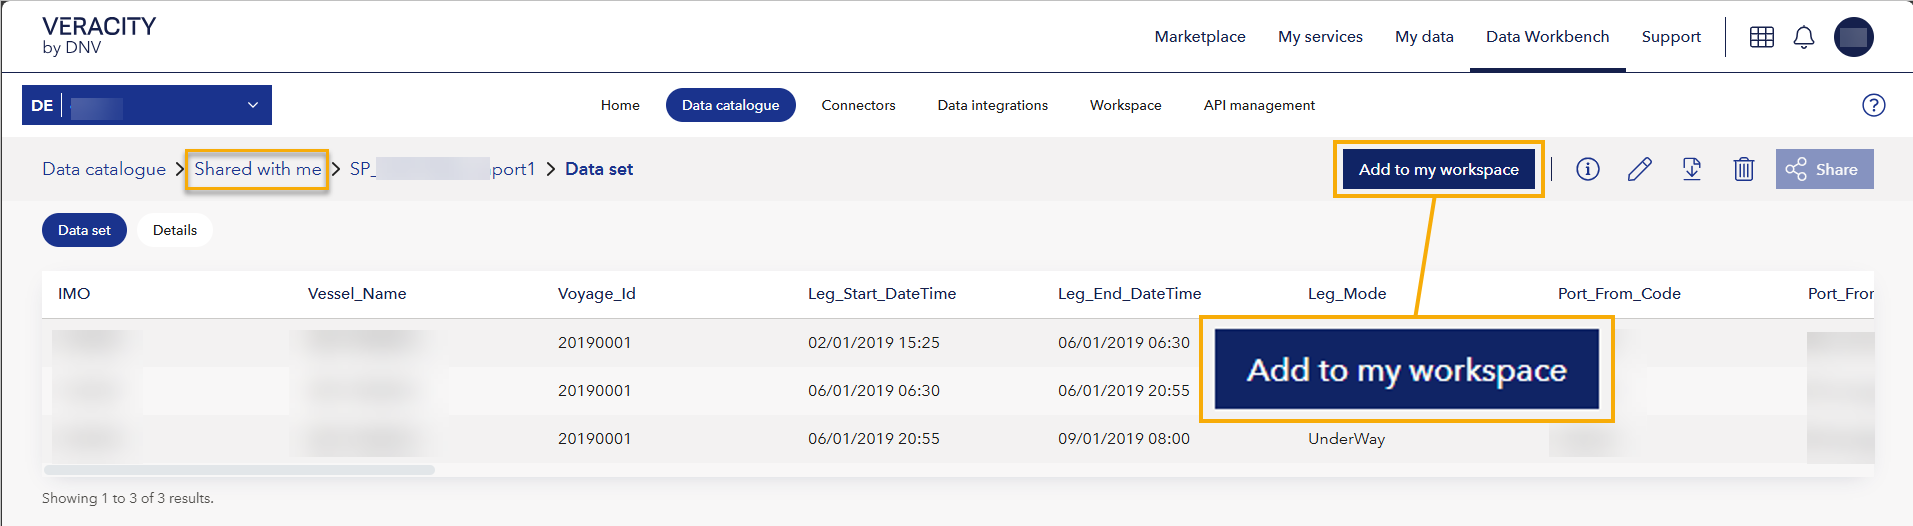
Task: Show data set info icon
Action: tap(1587, 169)
